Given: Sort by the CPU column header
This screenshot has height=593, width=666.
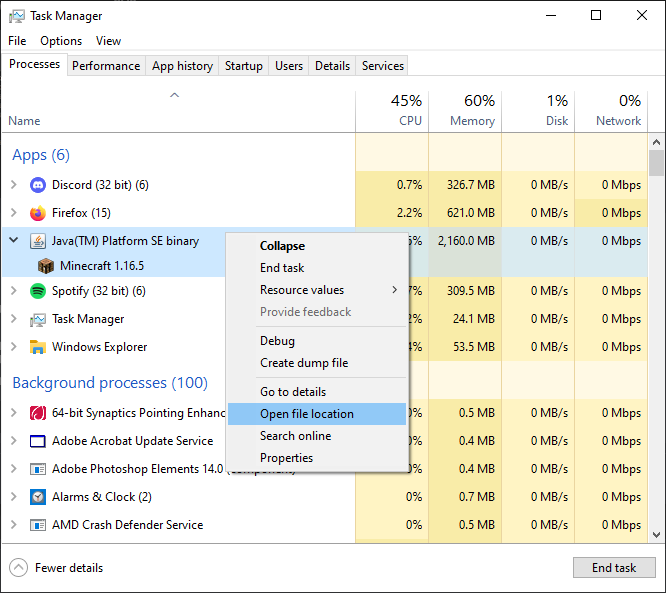Looking at the screenshot, I should point(392,111).
